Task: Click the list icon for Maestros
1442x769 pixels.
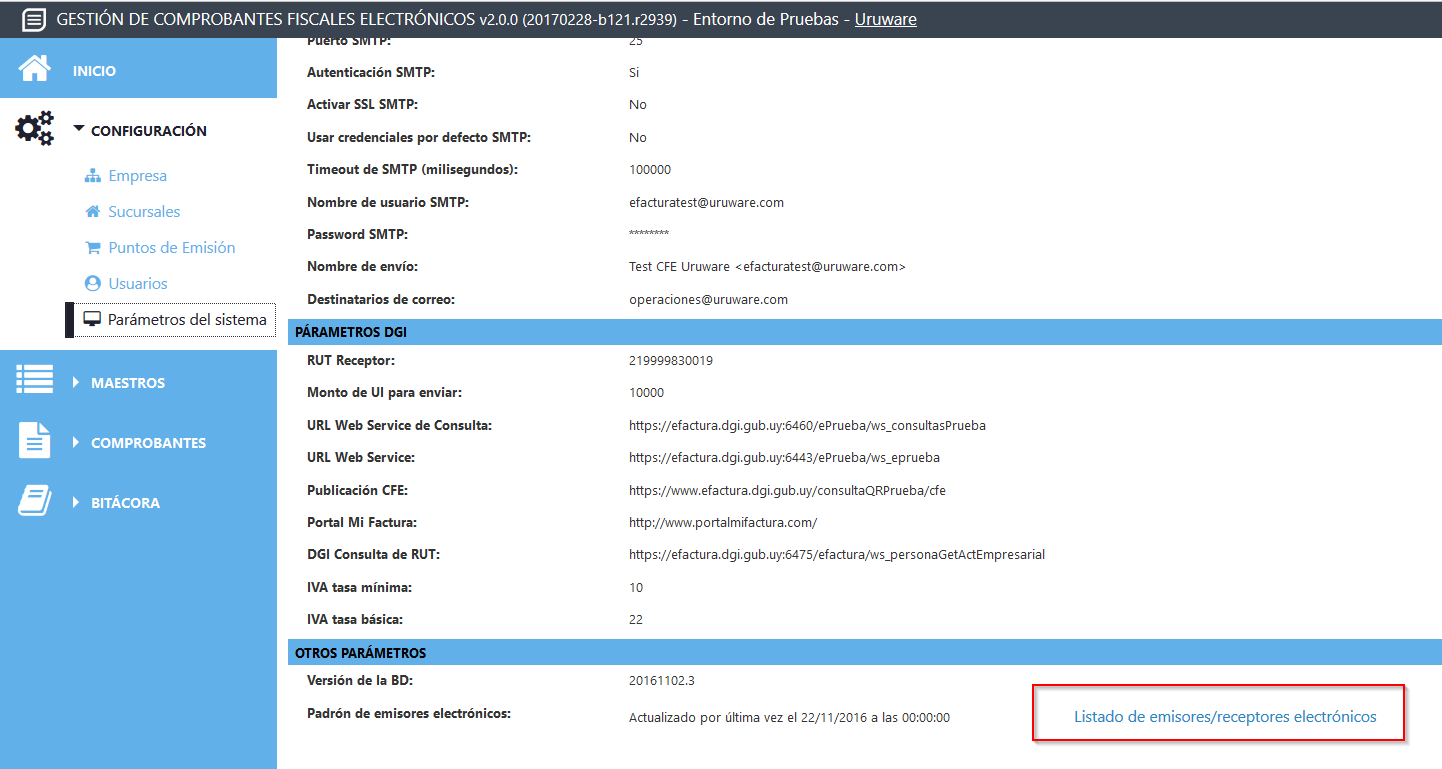Action: coord(35,381)
